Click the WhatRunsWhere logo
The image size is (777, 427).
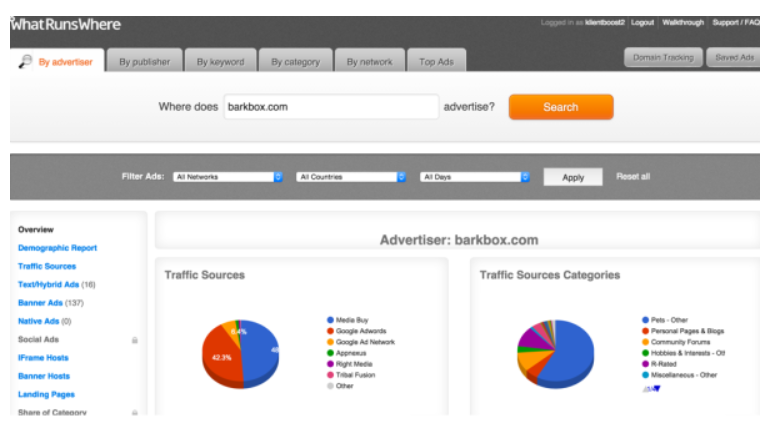click(x=65, y=24)
